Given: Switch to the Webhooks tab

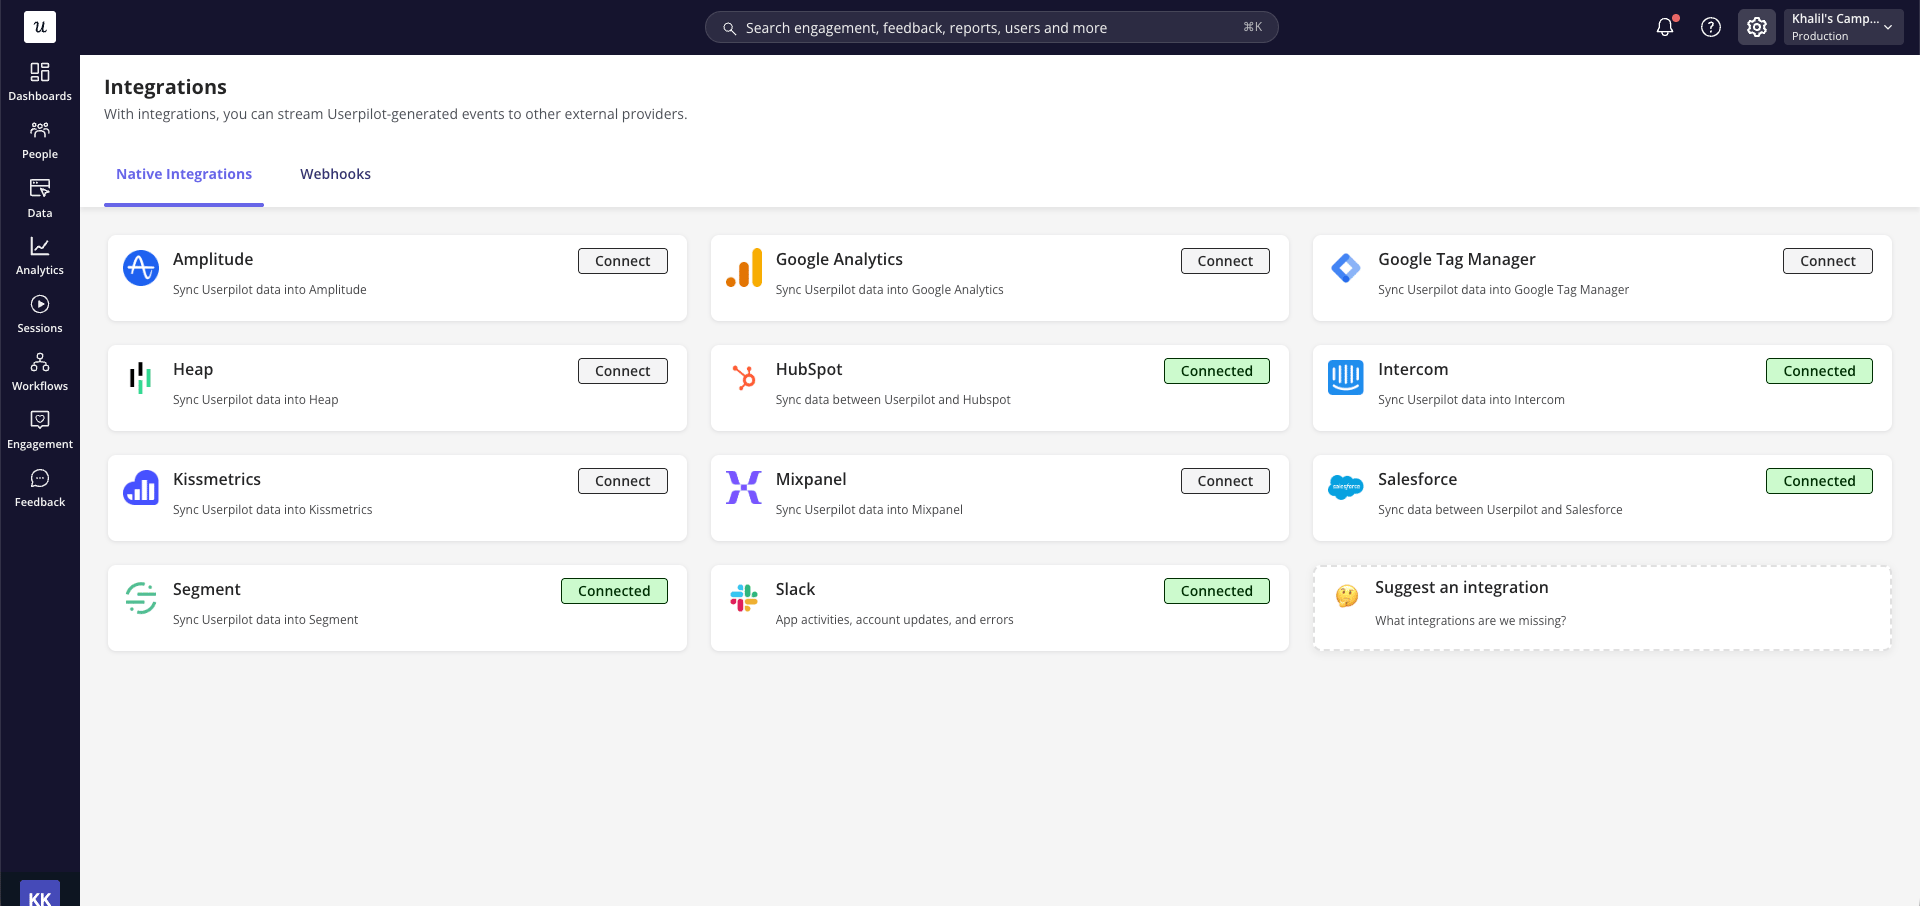Looking at the screenshot, I should coord(335,174).
